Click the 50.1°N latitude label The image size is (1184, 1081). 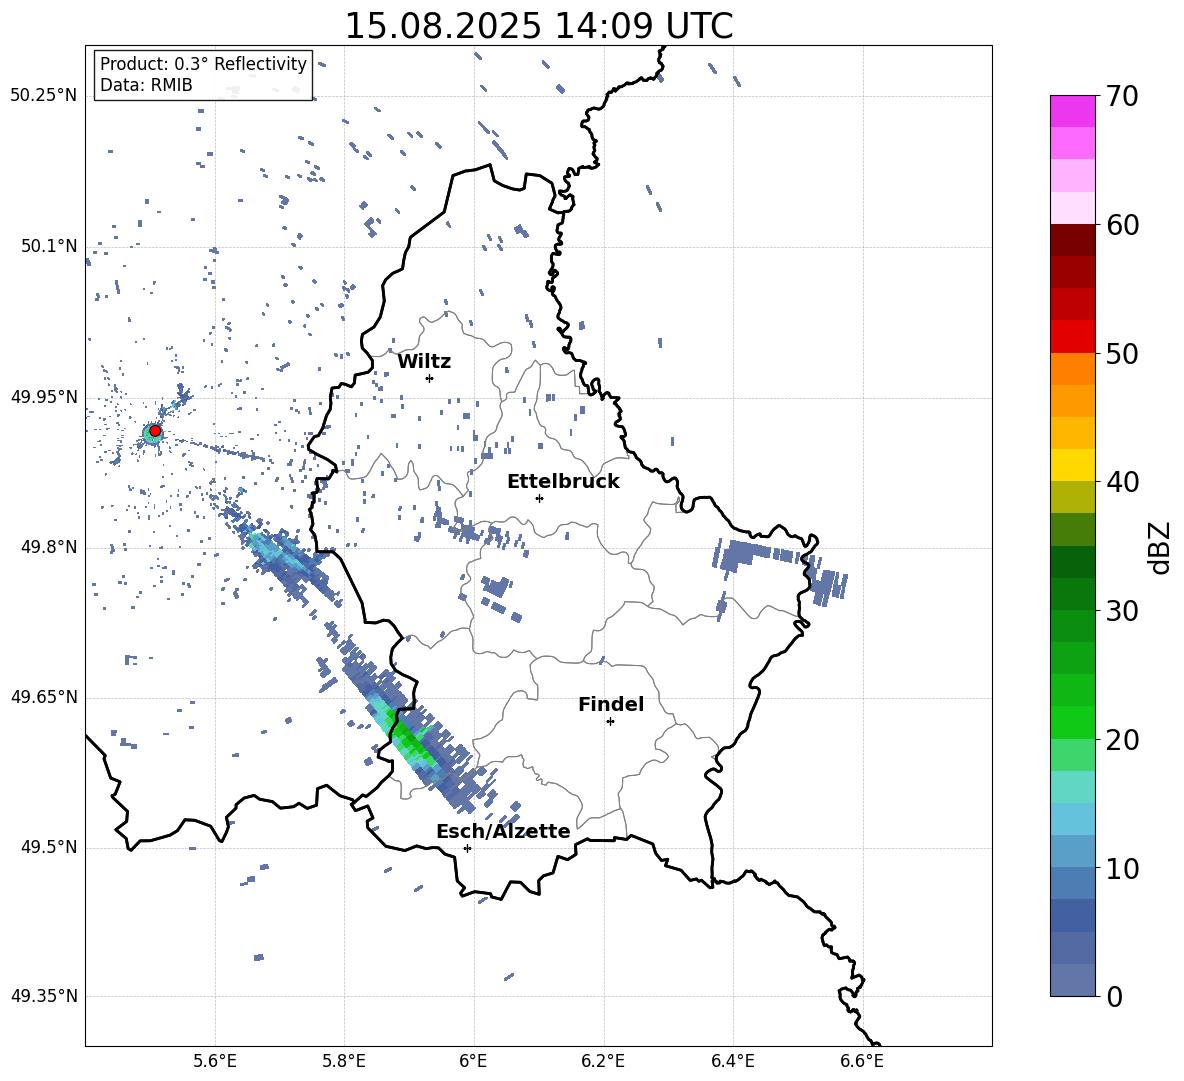[x=49, y=246]
